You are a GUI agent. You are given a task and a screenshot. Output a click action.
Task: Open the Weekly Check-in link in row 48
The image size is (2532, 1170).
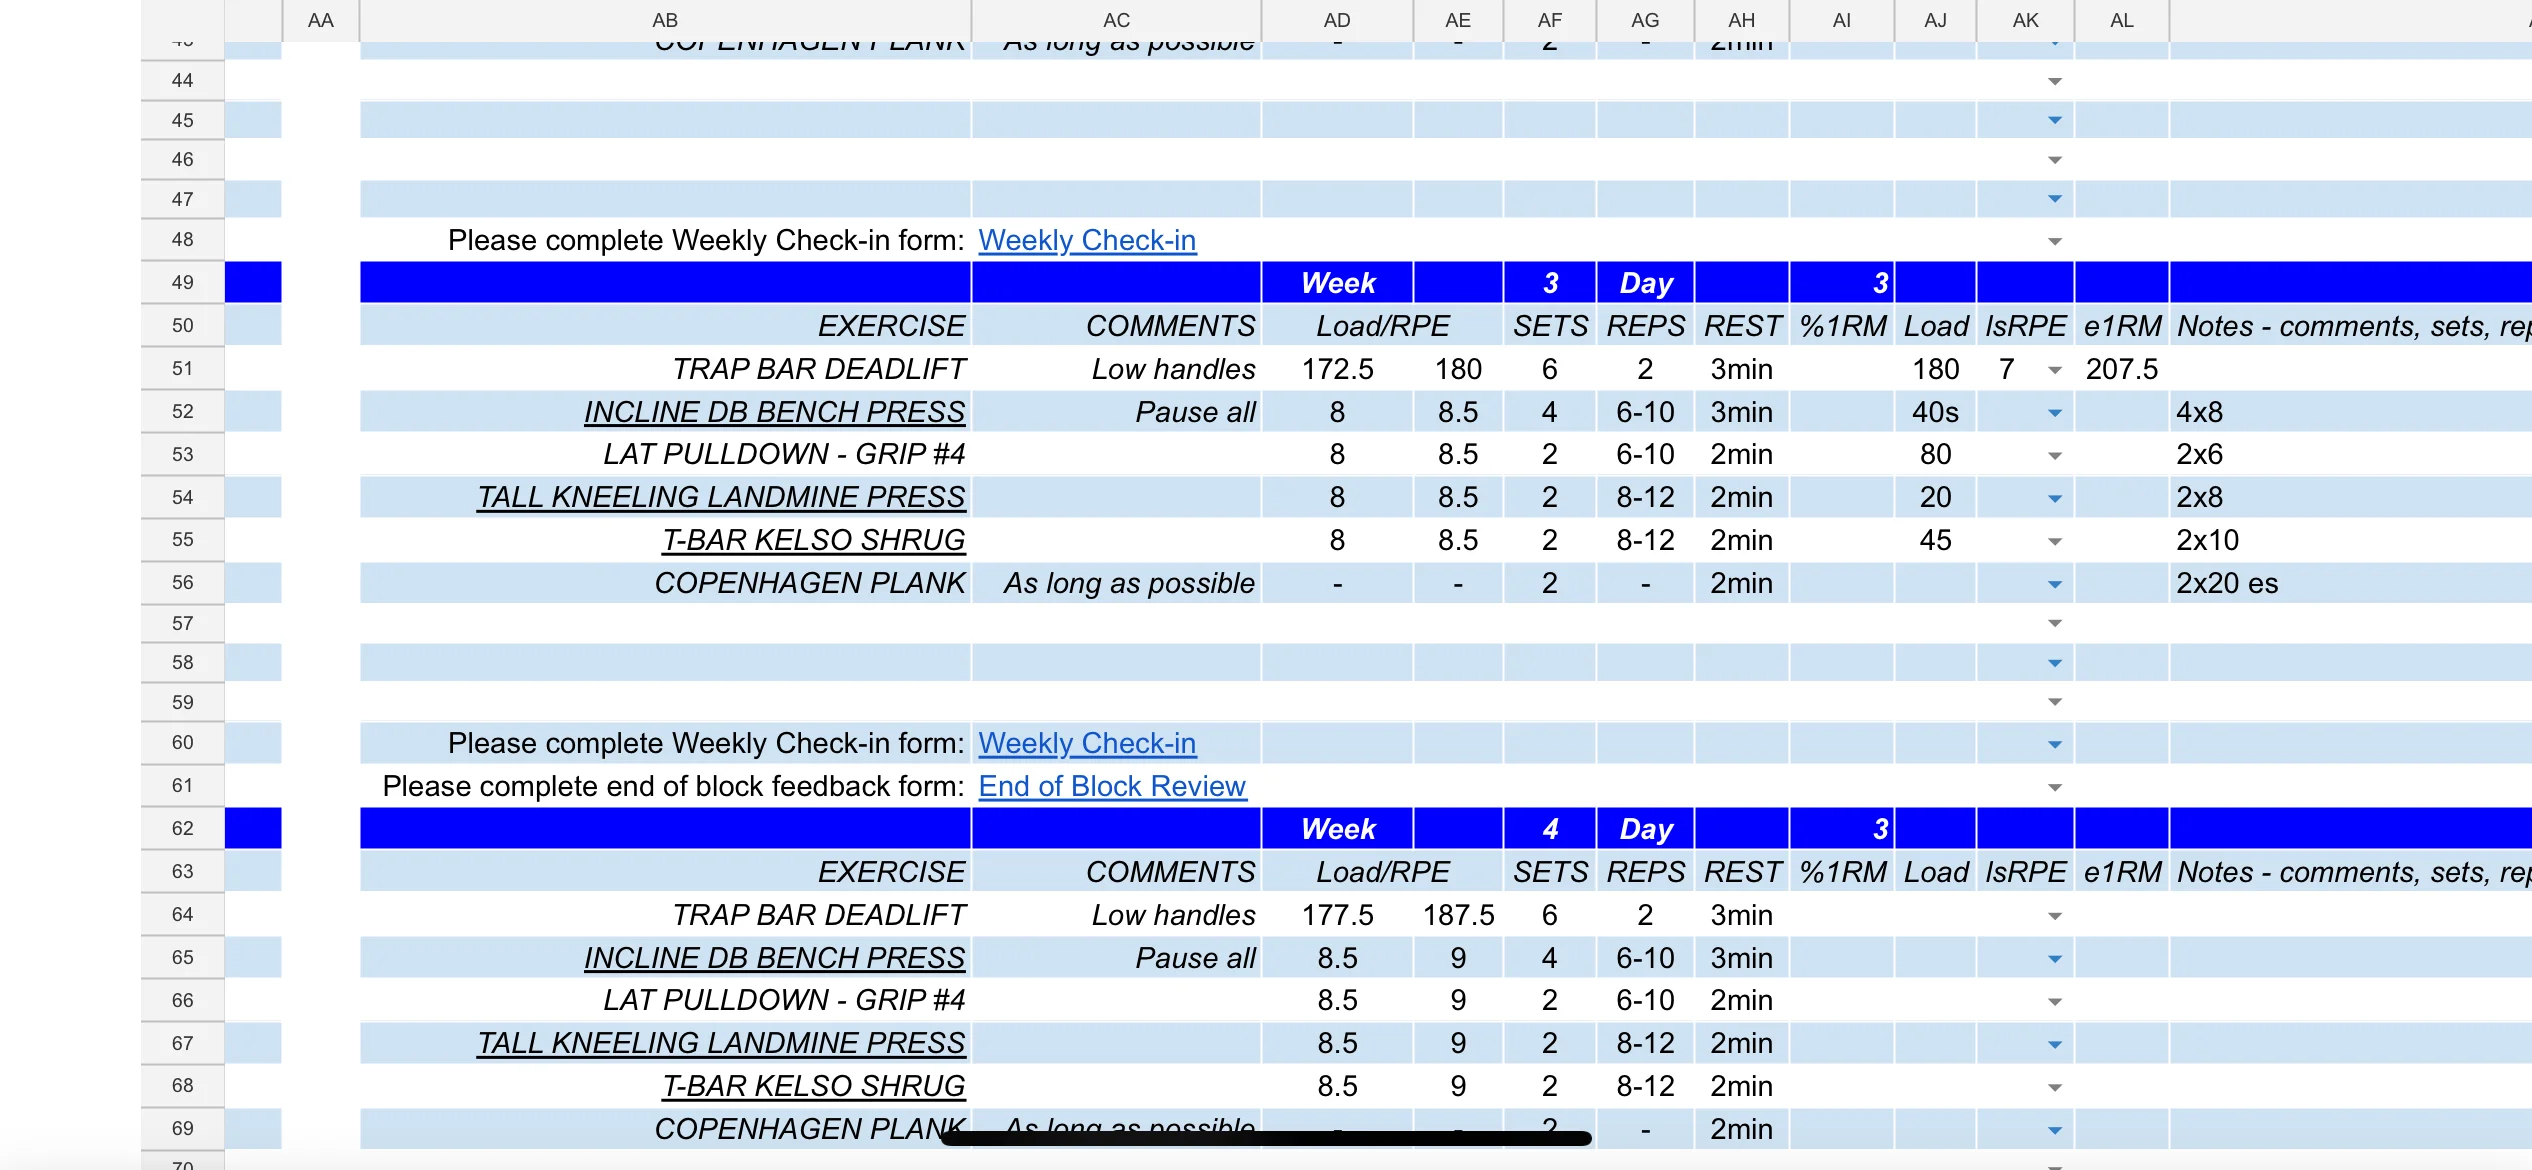1086,240
